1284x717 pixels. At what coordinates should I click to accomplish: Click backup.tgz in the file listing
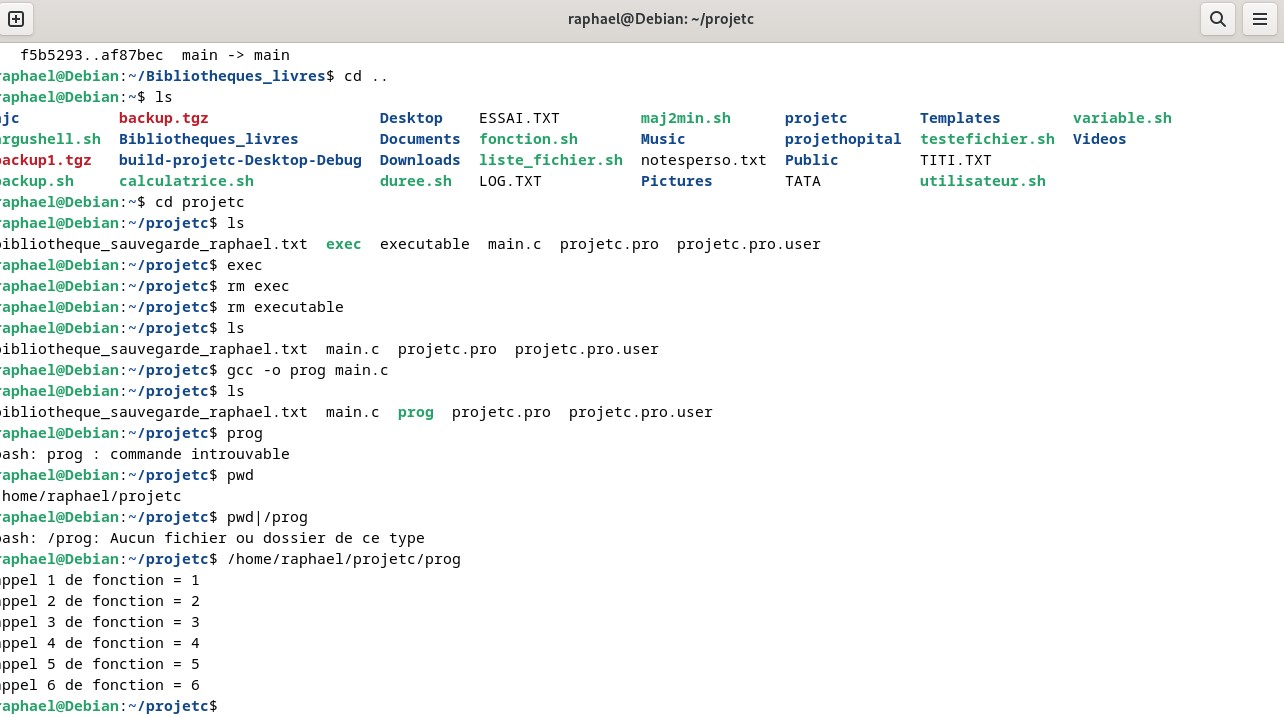click(x=163, y=118)
